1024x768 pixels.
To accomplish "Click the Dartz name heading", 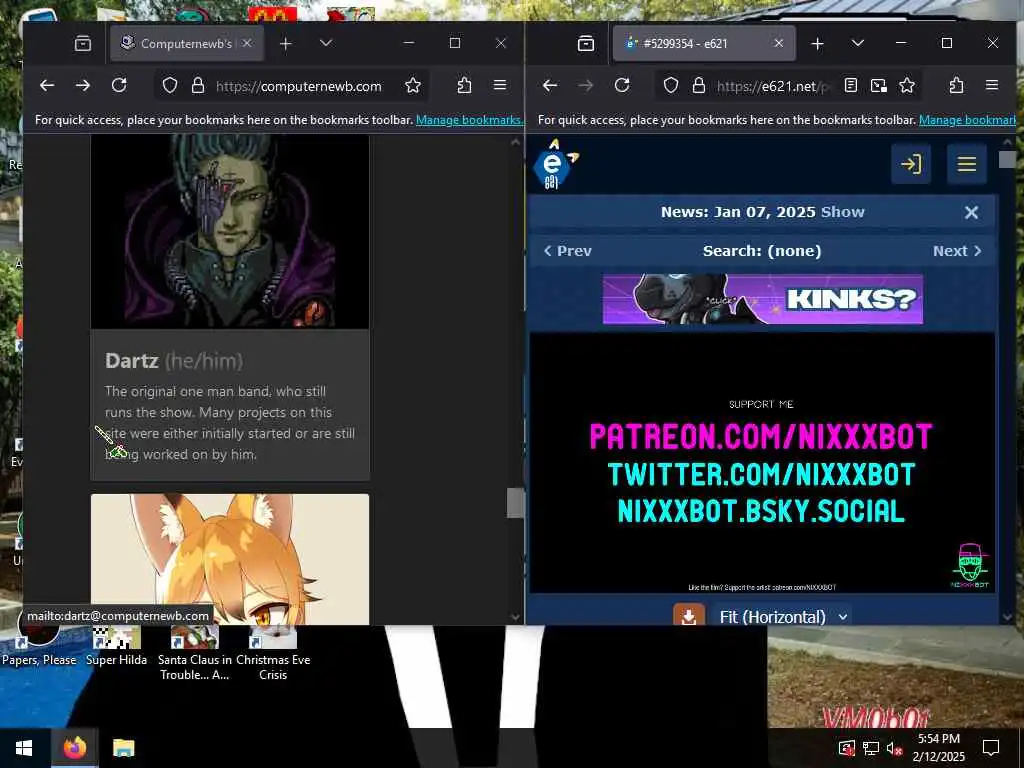I will click(x=131, y=360).
